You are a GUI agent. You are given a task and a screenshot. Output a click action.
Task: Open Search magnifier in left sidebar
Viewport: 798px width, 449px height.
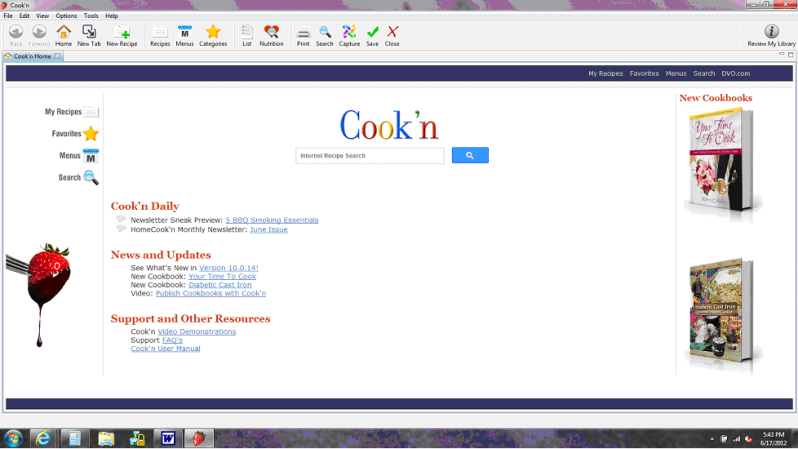click(78, 177)
